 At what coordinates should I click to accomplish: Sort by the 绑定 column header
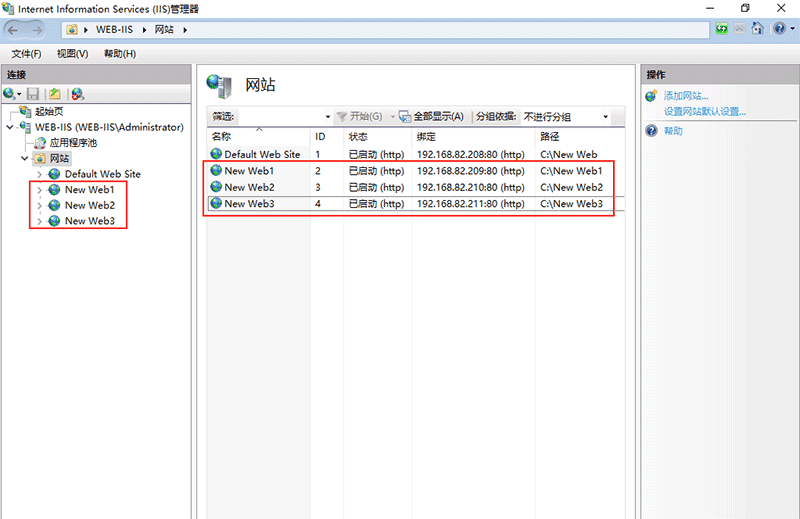[473, 137]
